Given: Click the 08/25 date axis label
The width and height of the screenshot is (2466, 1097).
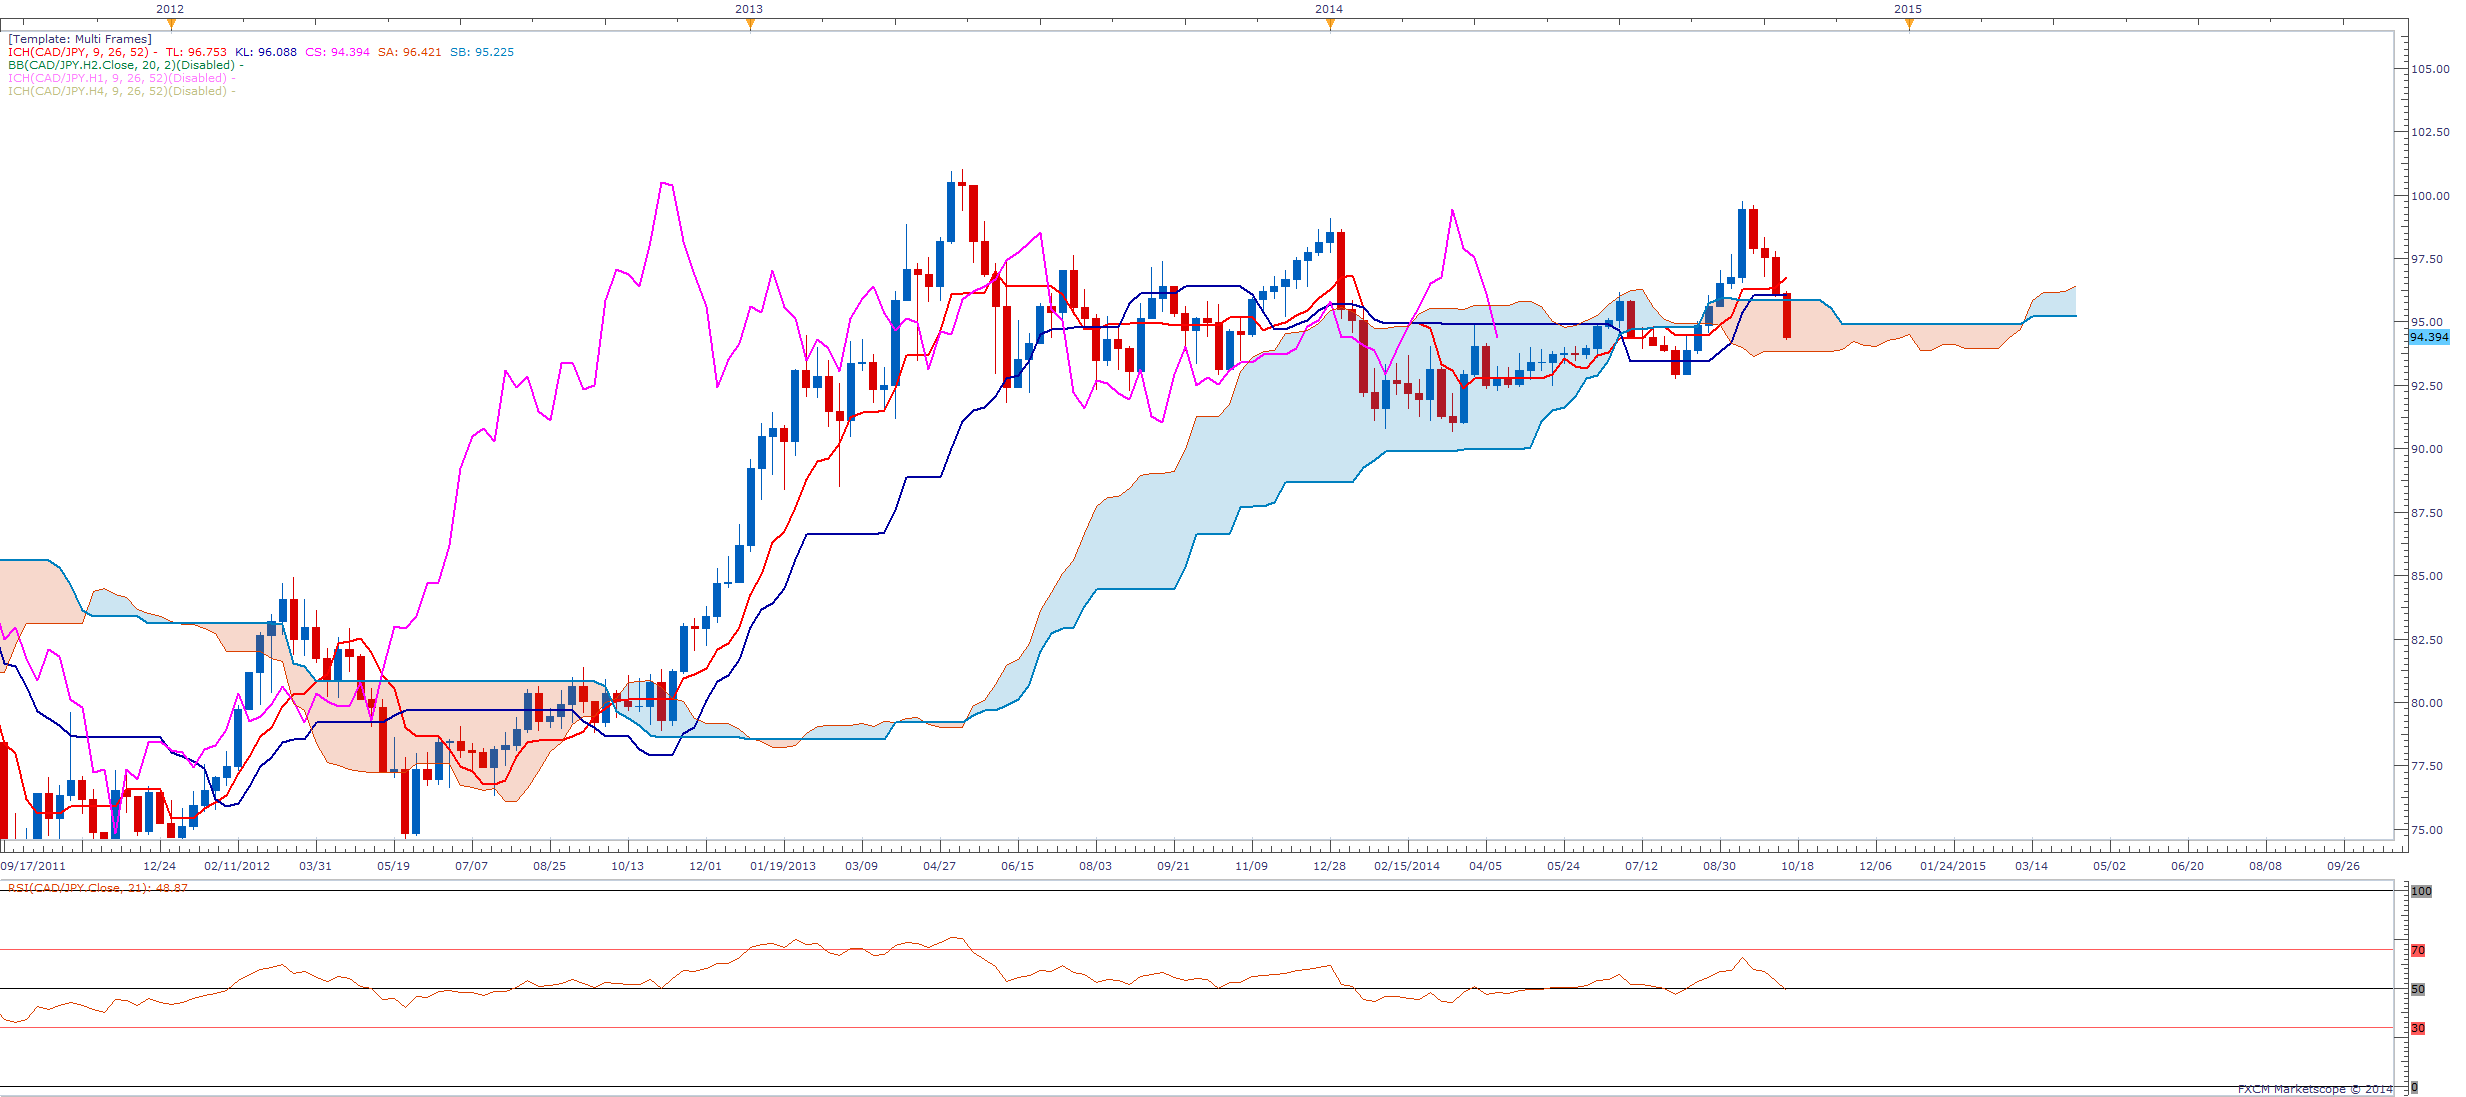Looking at the screenshot, I should click(549, 866).
